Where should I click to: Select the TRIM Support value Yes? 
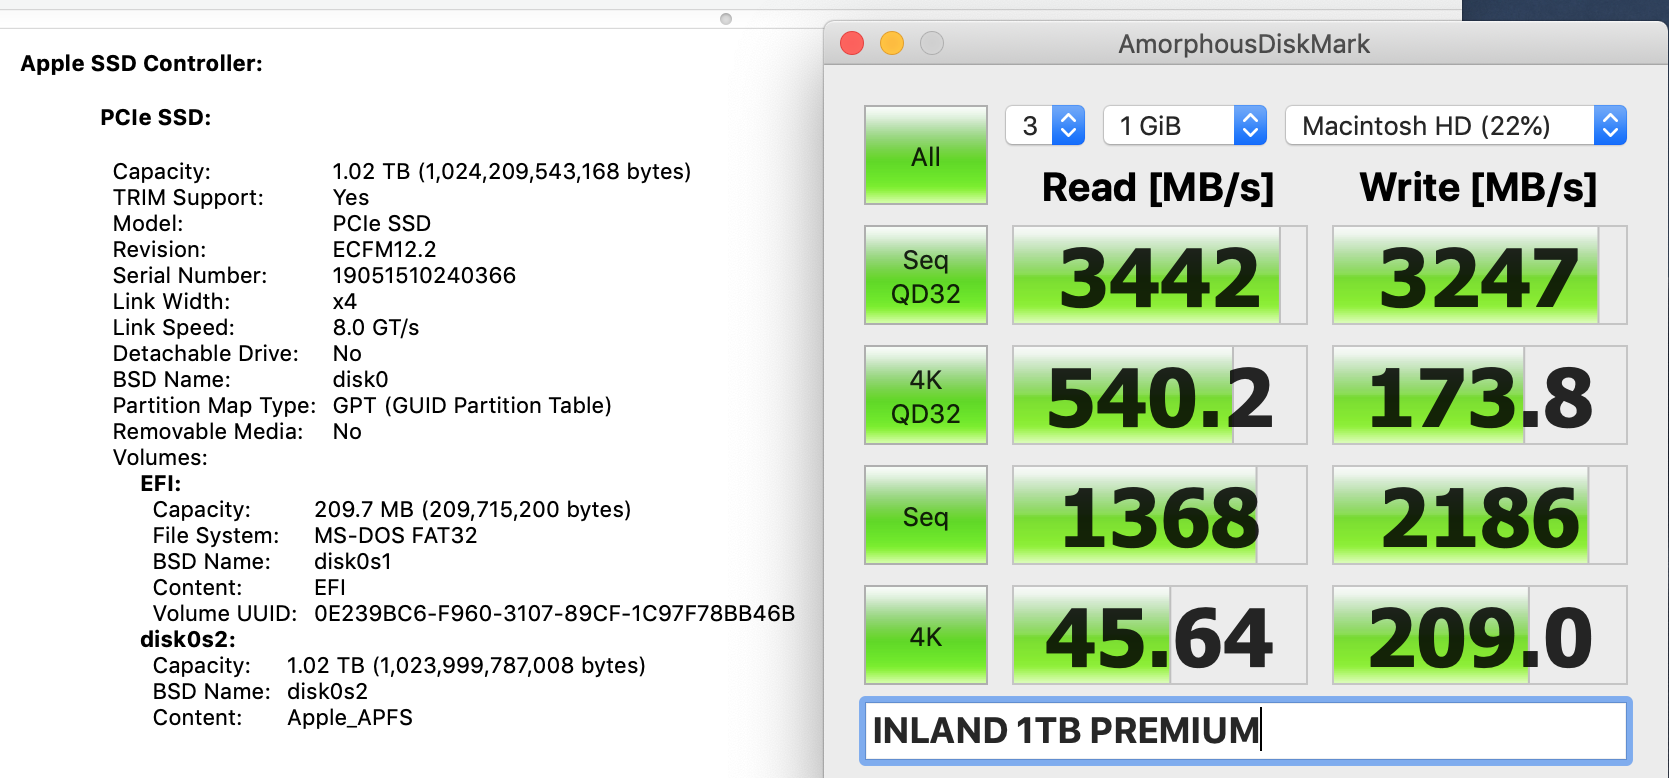(350, 197)
